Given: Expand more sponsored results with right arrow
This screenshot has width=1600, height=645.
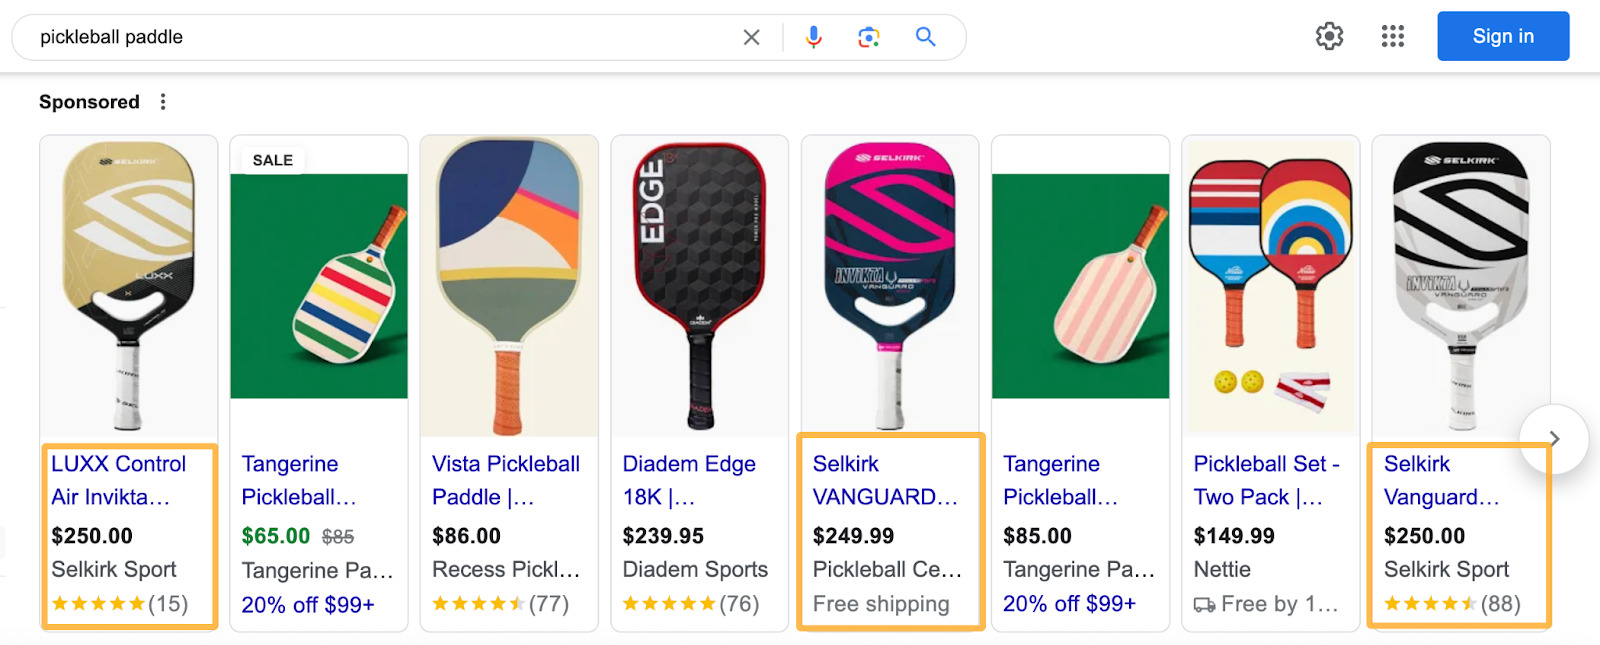Looking at the screenshot, I should (x=1554, y=438).
